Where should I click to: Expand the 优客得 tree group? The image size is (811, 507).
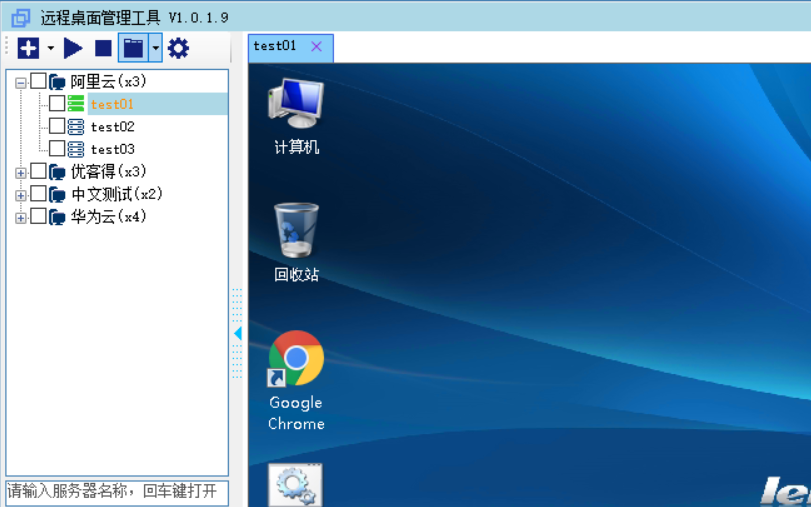21,172
